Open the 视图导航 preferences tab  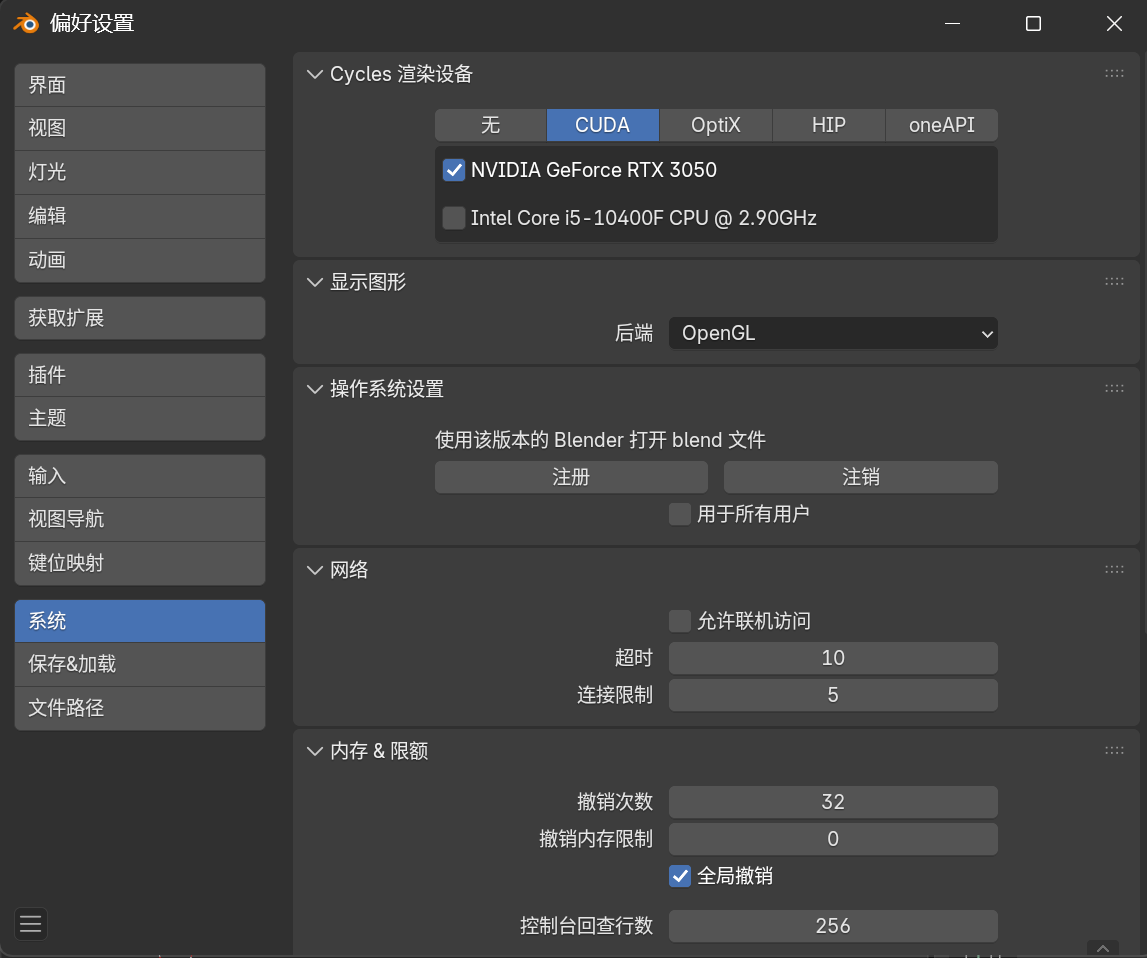[x=140, y=519]
